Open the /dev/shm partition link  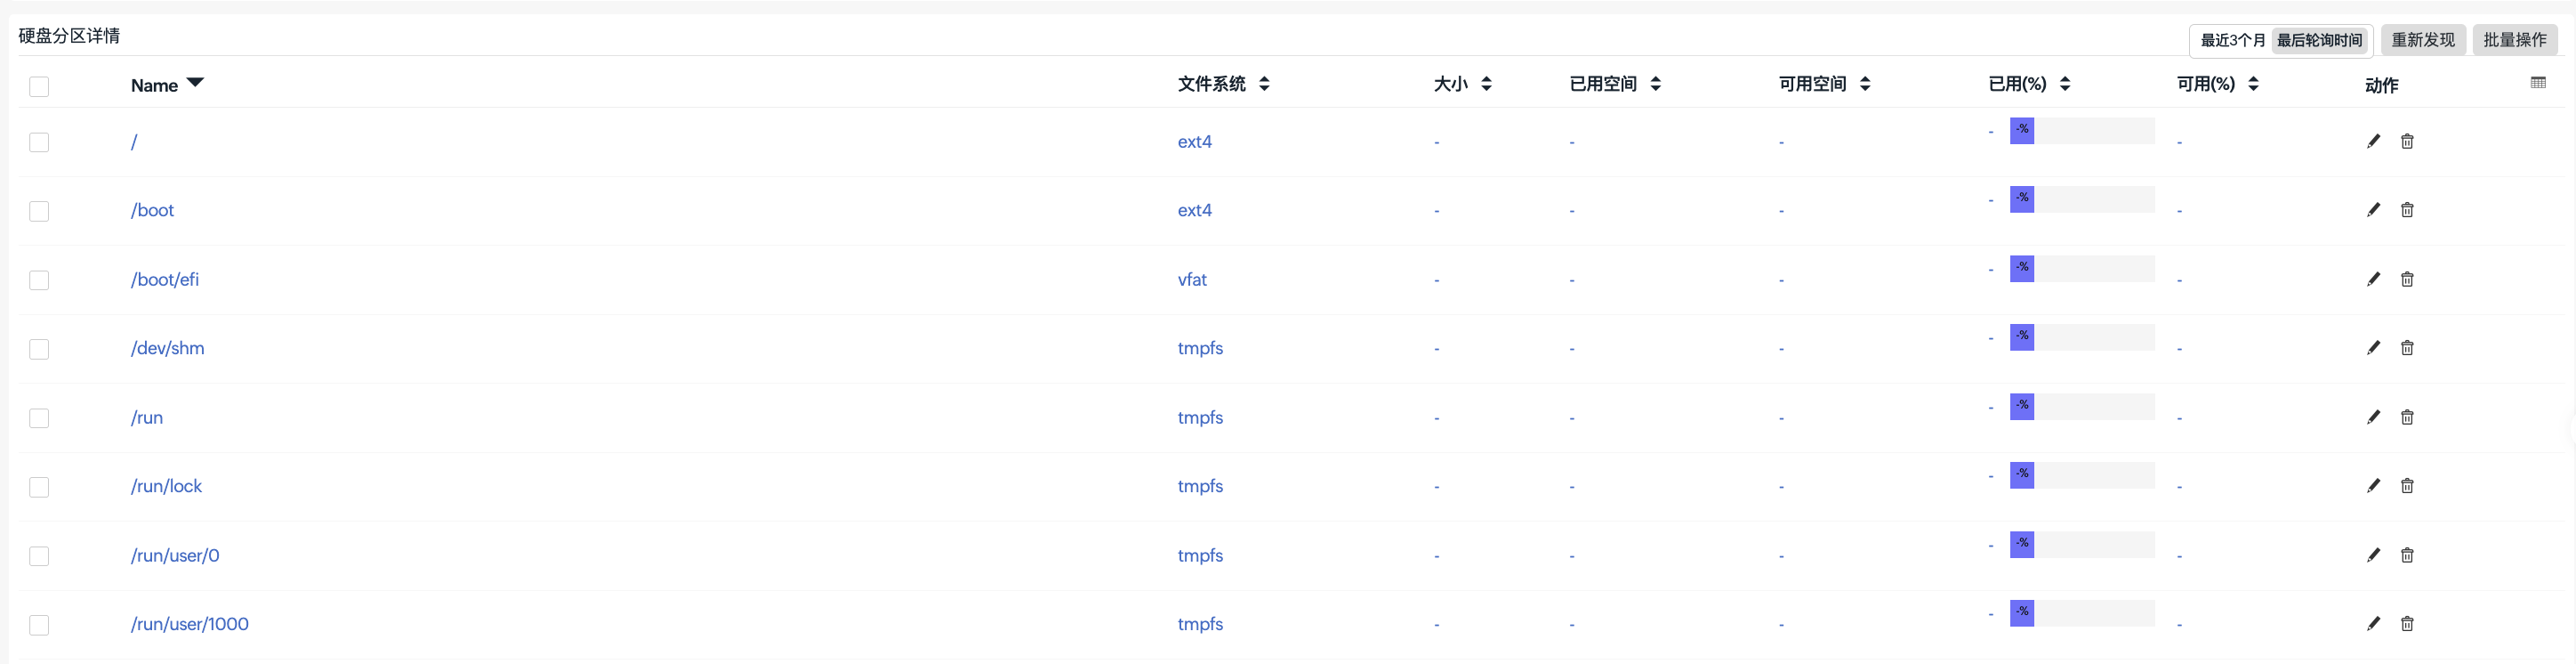tap(167, 348)
